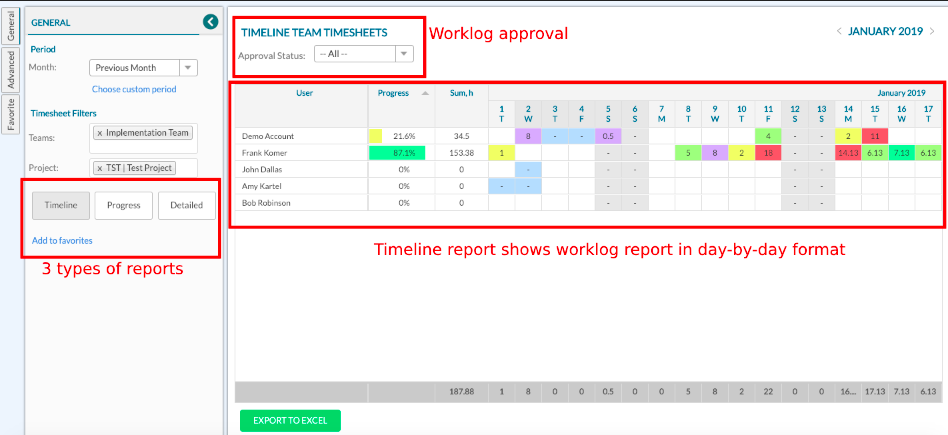948x435 pixels.
Task: Select the Timeline report type
Action: point(61,205)
